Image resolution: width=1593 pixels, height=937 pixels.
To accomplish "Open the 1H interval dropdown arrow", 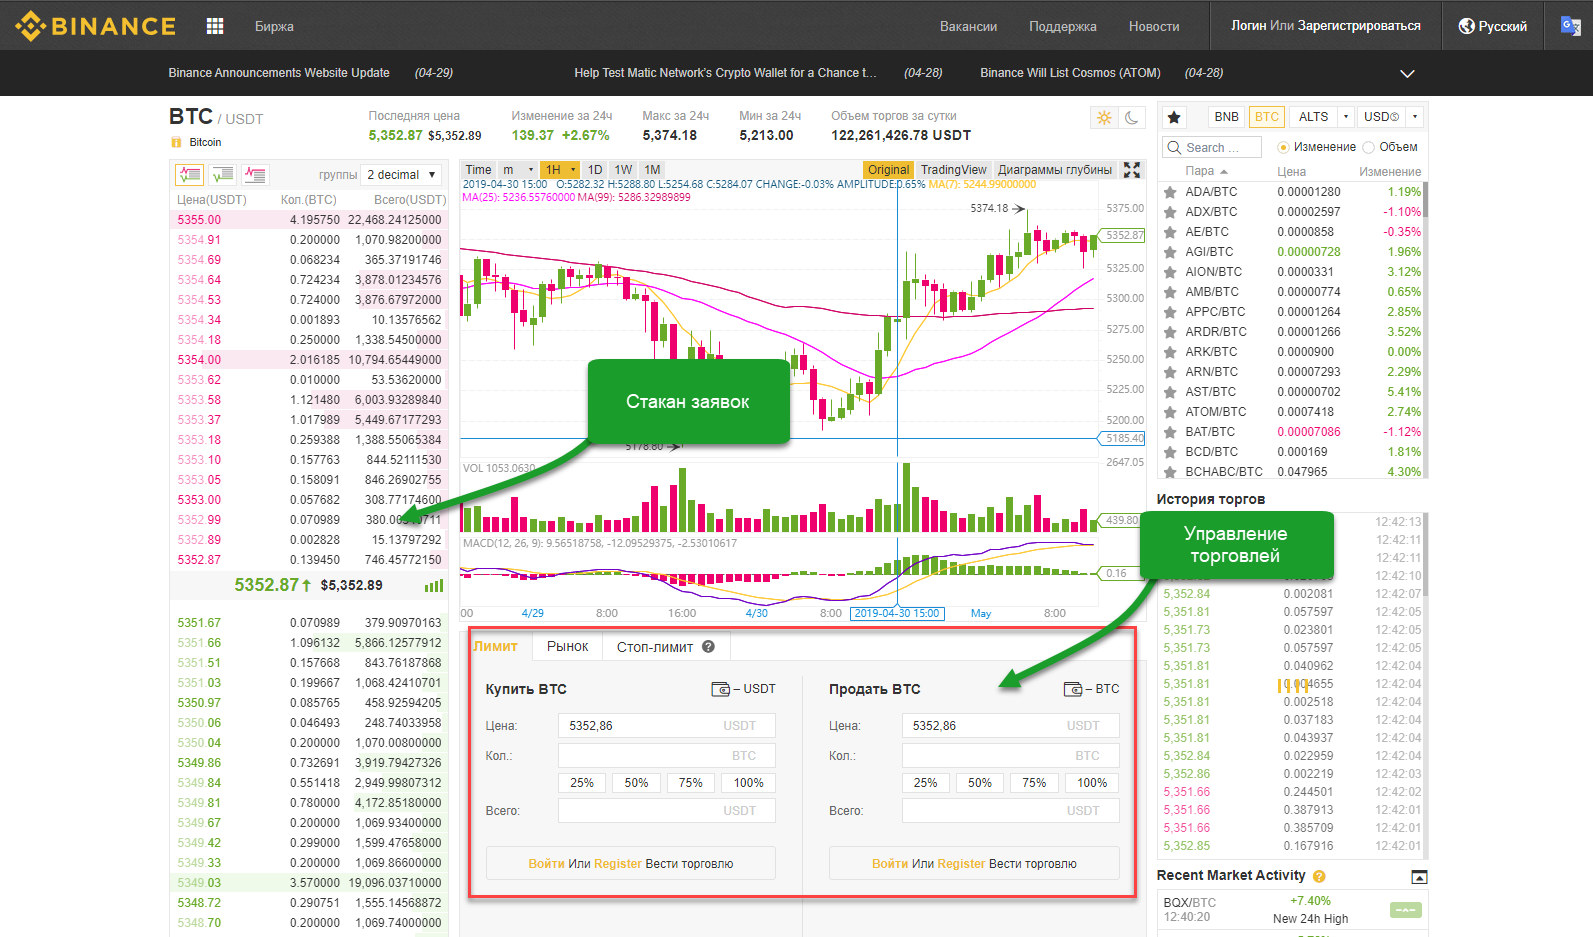I will [573, 170].
